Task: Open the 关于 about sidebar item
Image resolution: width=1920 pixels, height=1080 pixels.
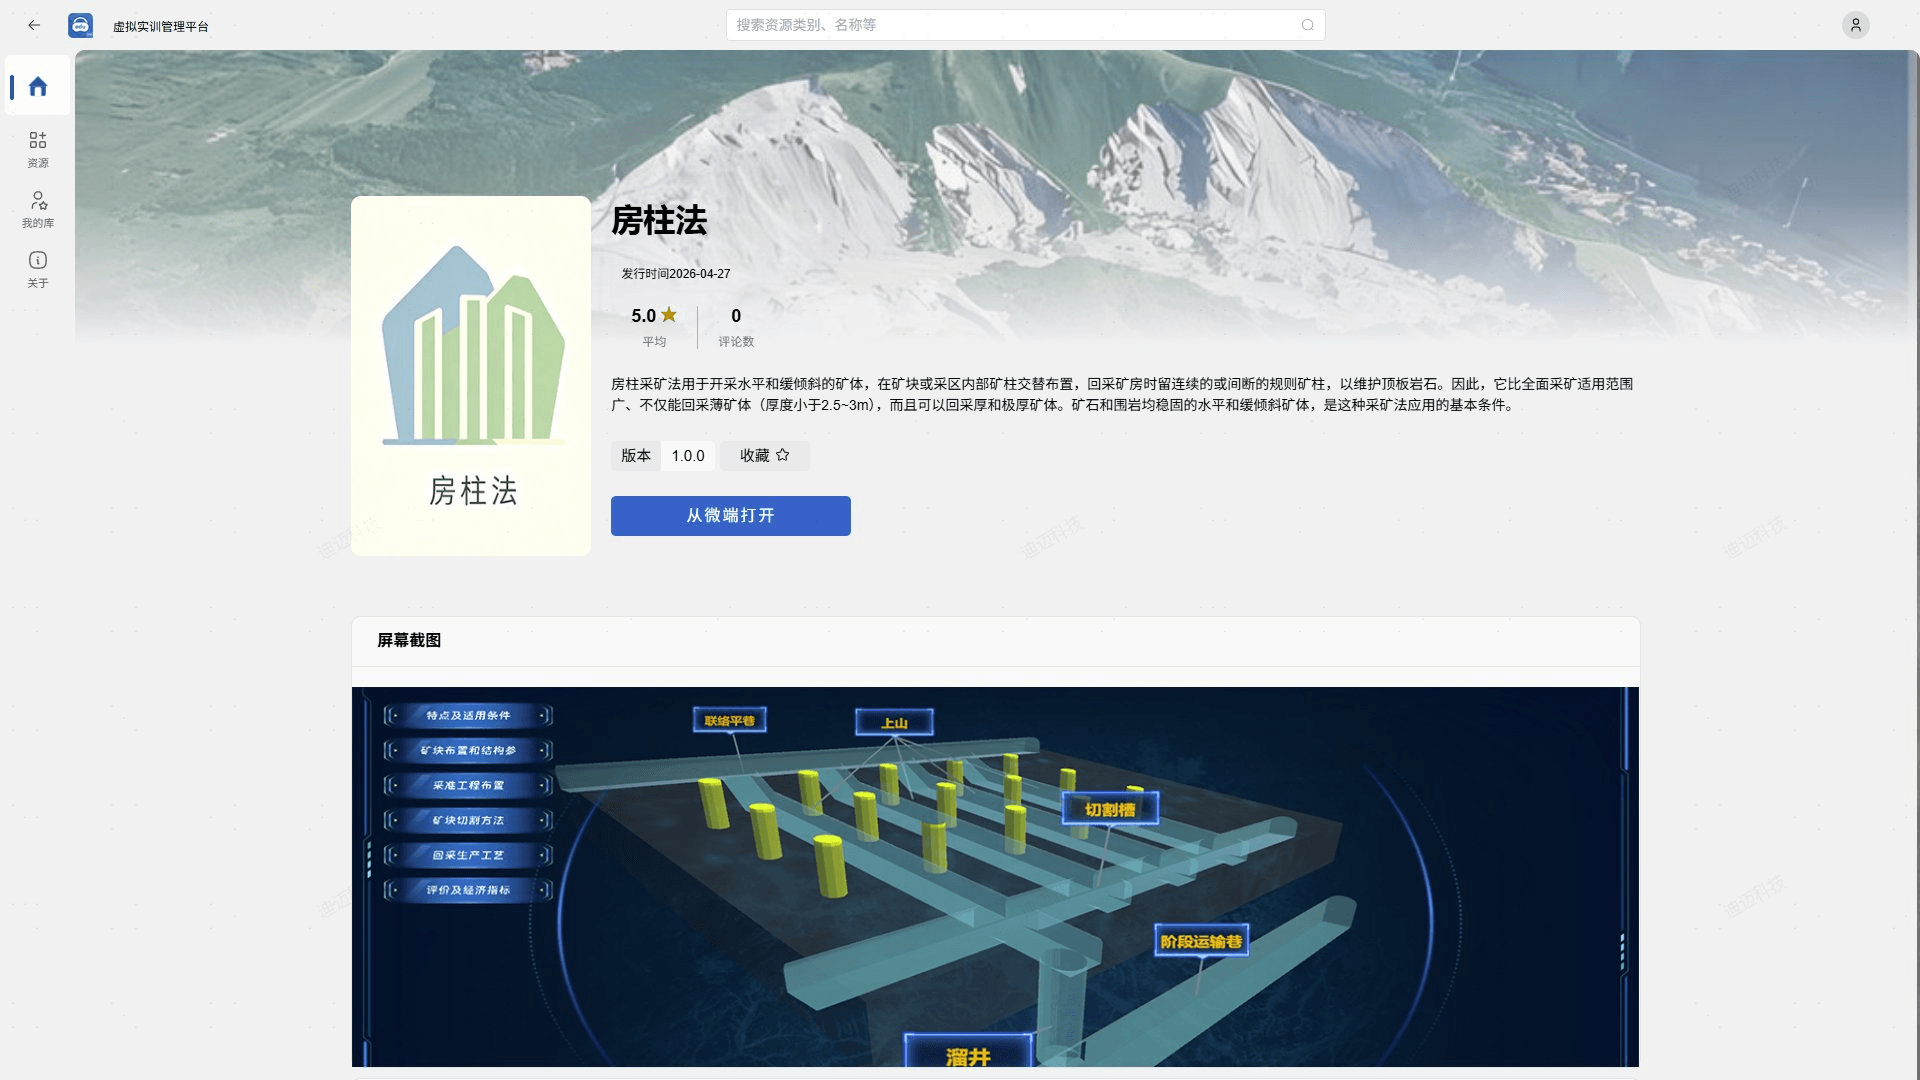Action: click(38, 269)
